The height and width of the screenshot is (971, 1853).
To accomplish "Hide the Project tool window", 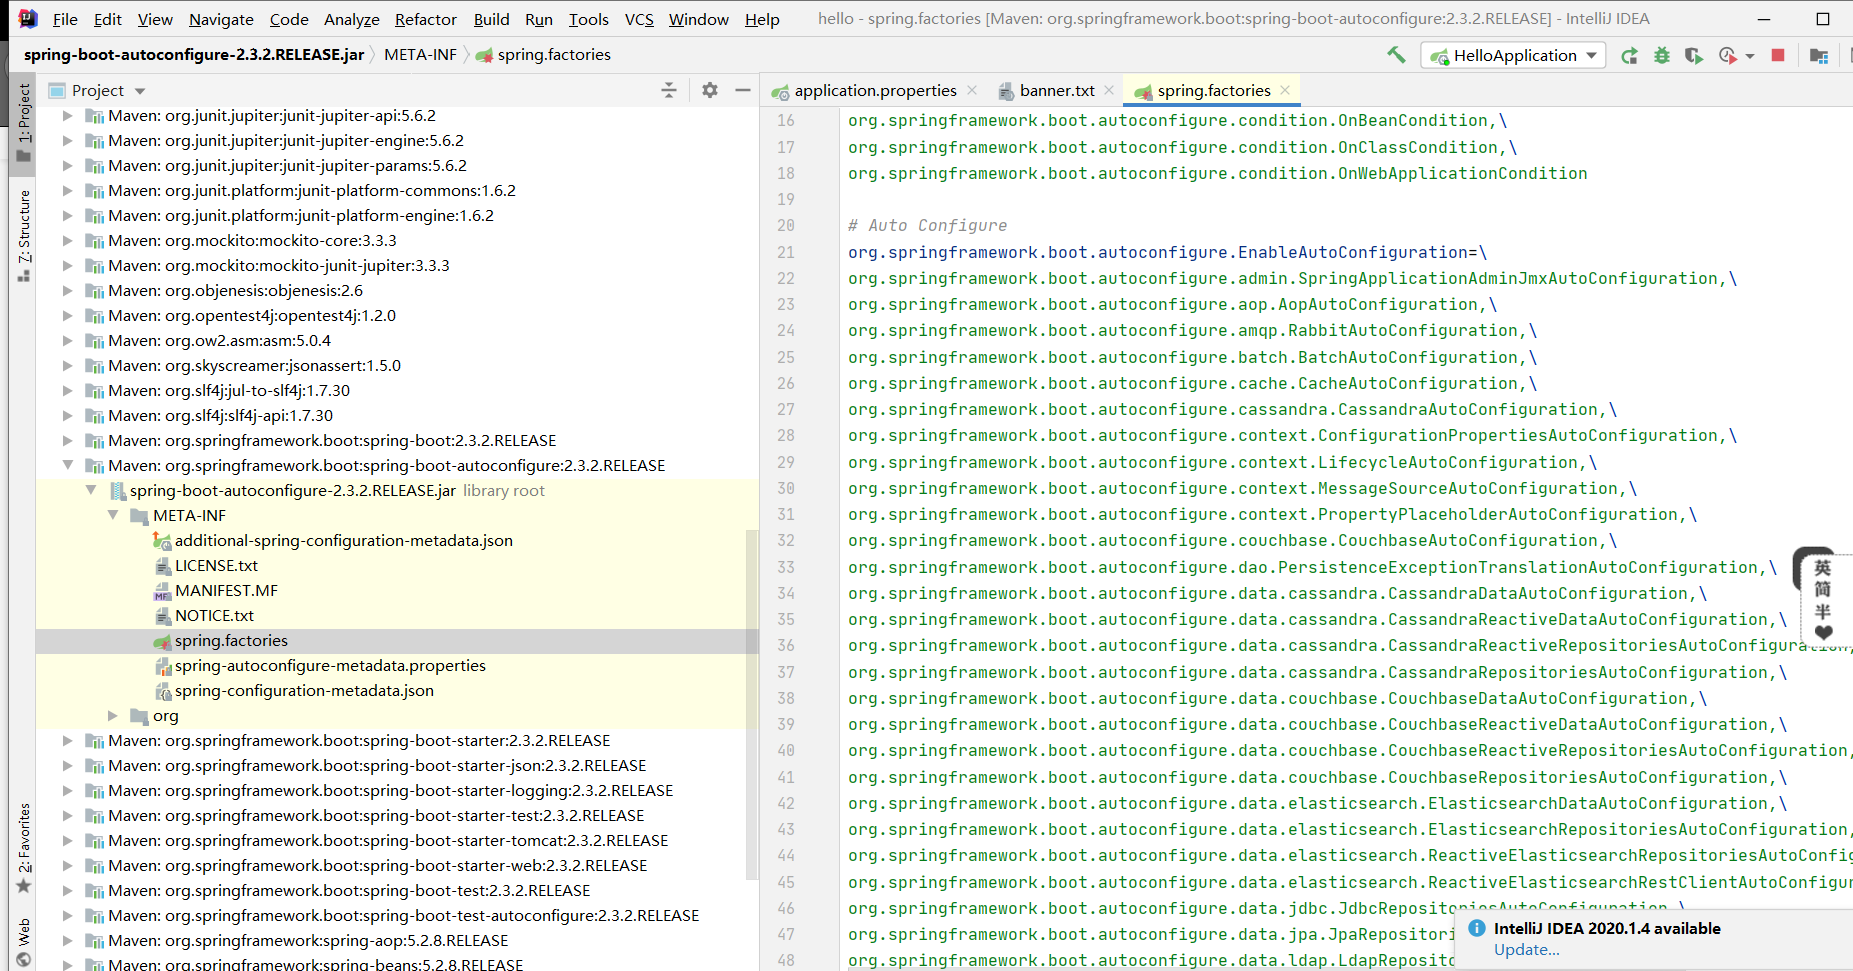I will coord(743,90).
